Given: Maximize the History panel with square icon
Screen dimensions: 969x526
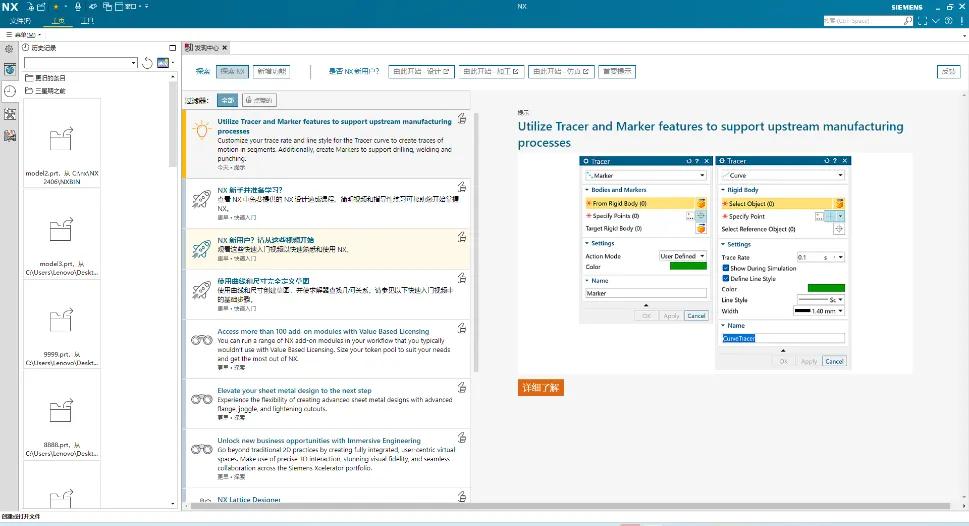Looking at the screenshot, I should click(172, 48).
